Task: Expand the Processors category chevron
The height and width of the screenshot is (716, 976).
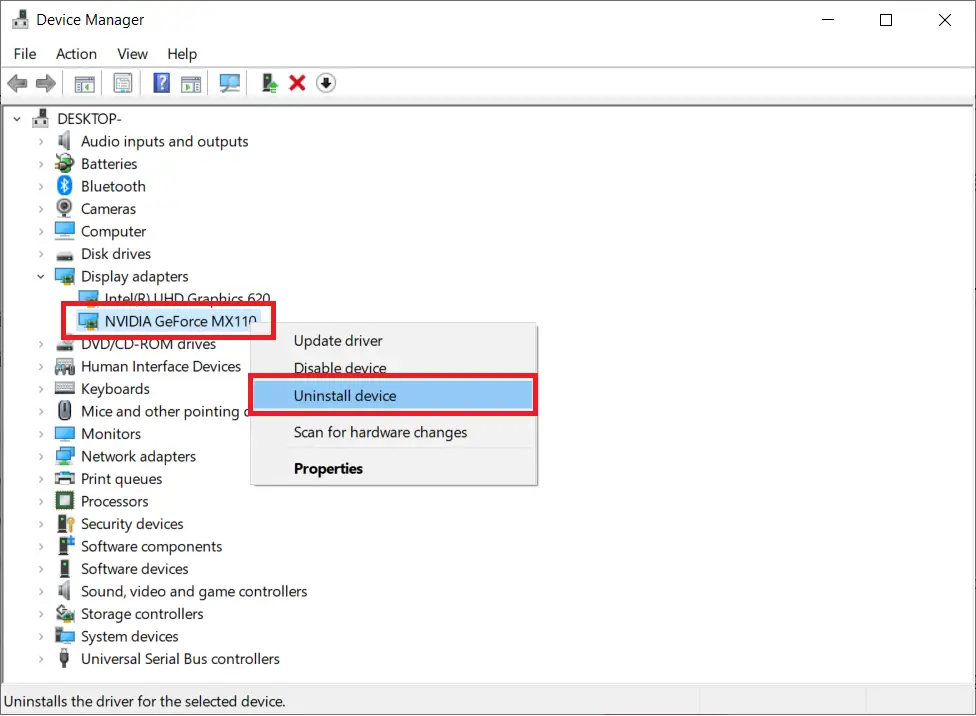Action: tap(41, 501)
